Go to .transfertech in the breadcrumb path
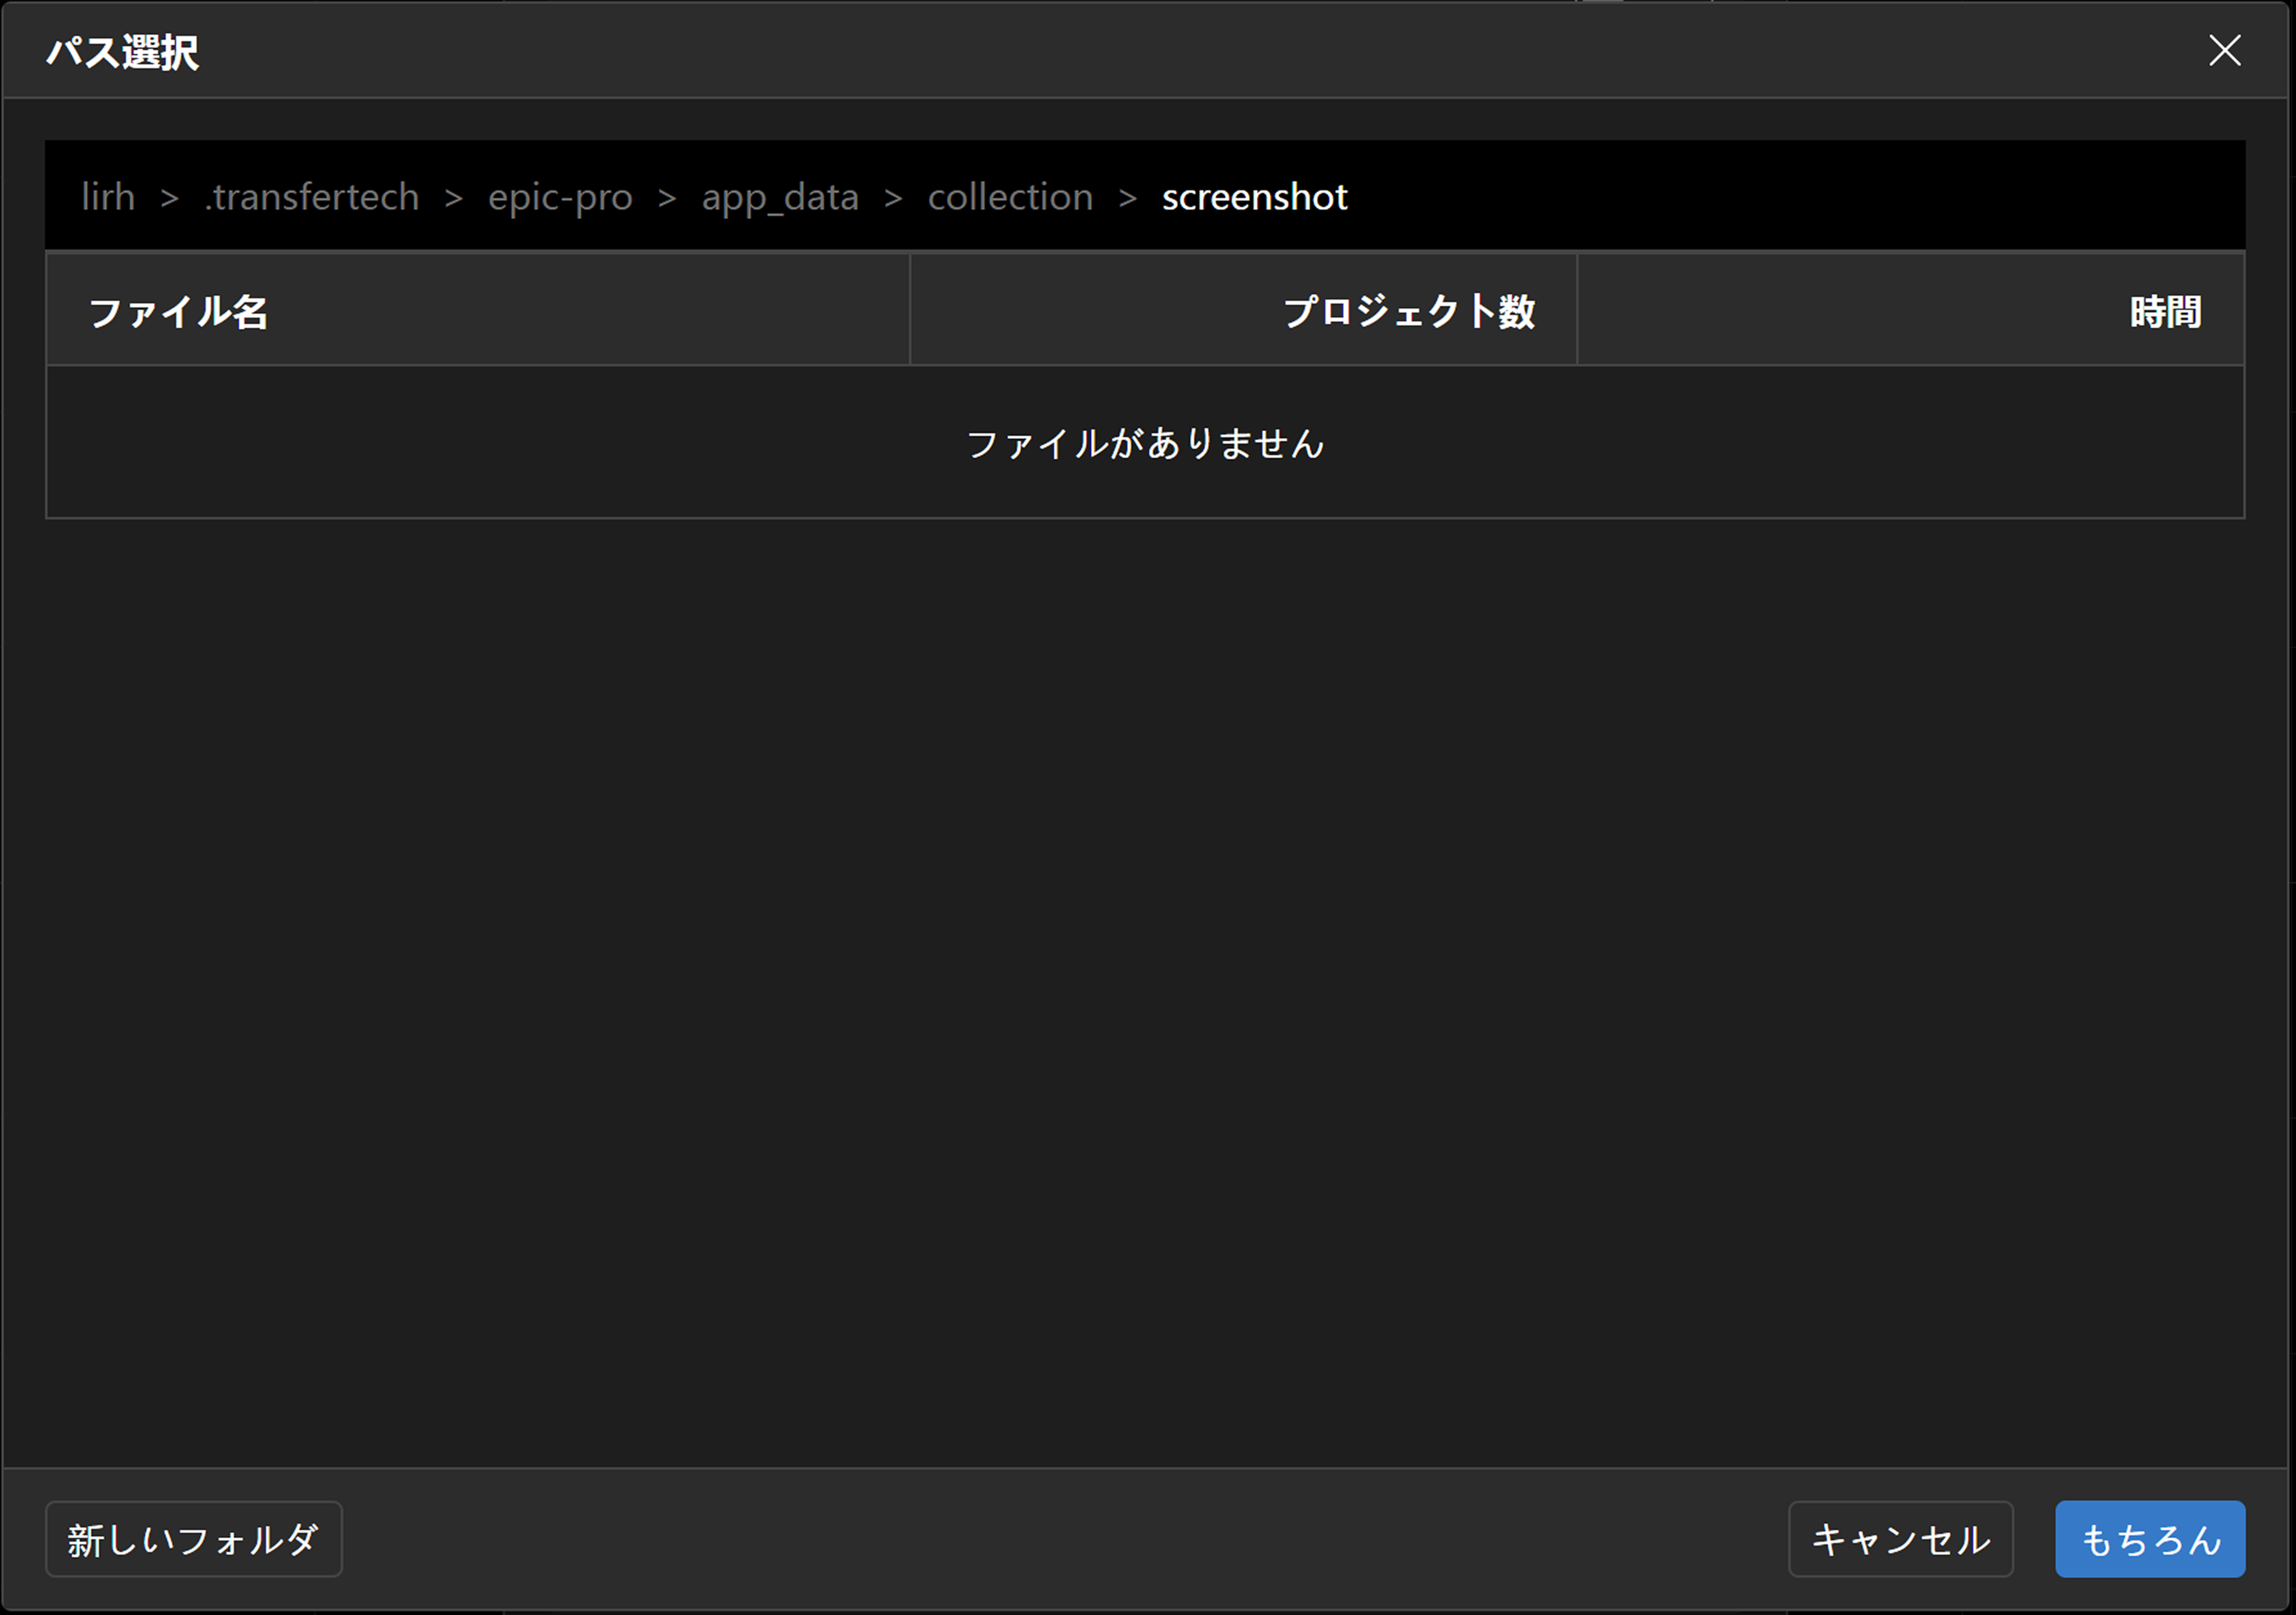This screenshot has height=1615, width=2296. click(311, 197)
